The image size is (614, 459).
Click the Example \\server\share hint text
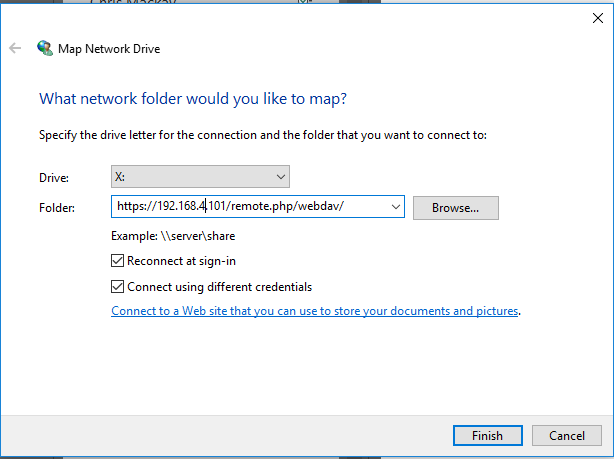(173, 236)
